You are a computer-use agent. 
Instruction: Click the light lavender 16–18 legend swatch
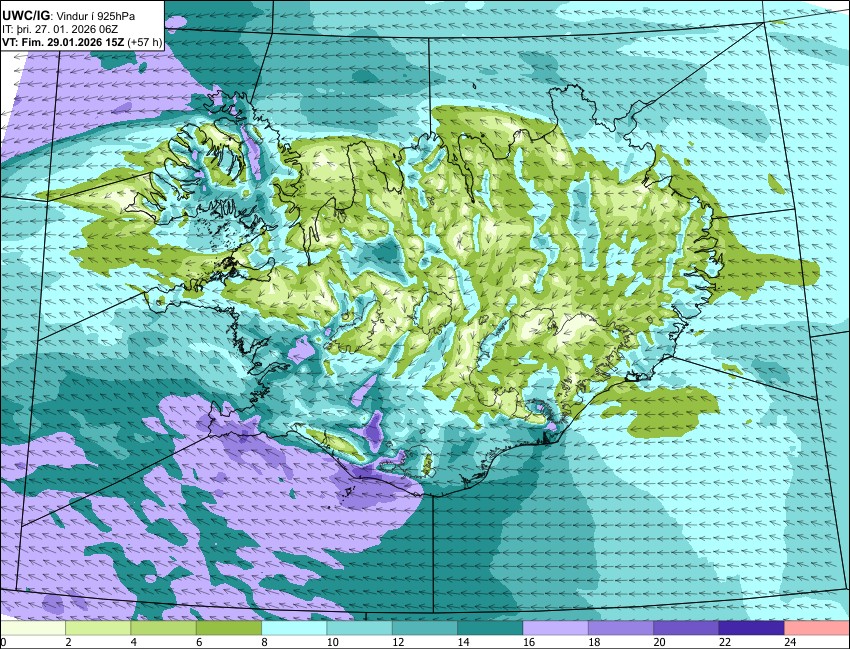coord(556,628)
